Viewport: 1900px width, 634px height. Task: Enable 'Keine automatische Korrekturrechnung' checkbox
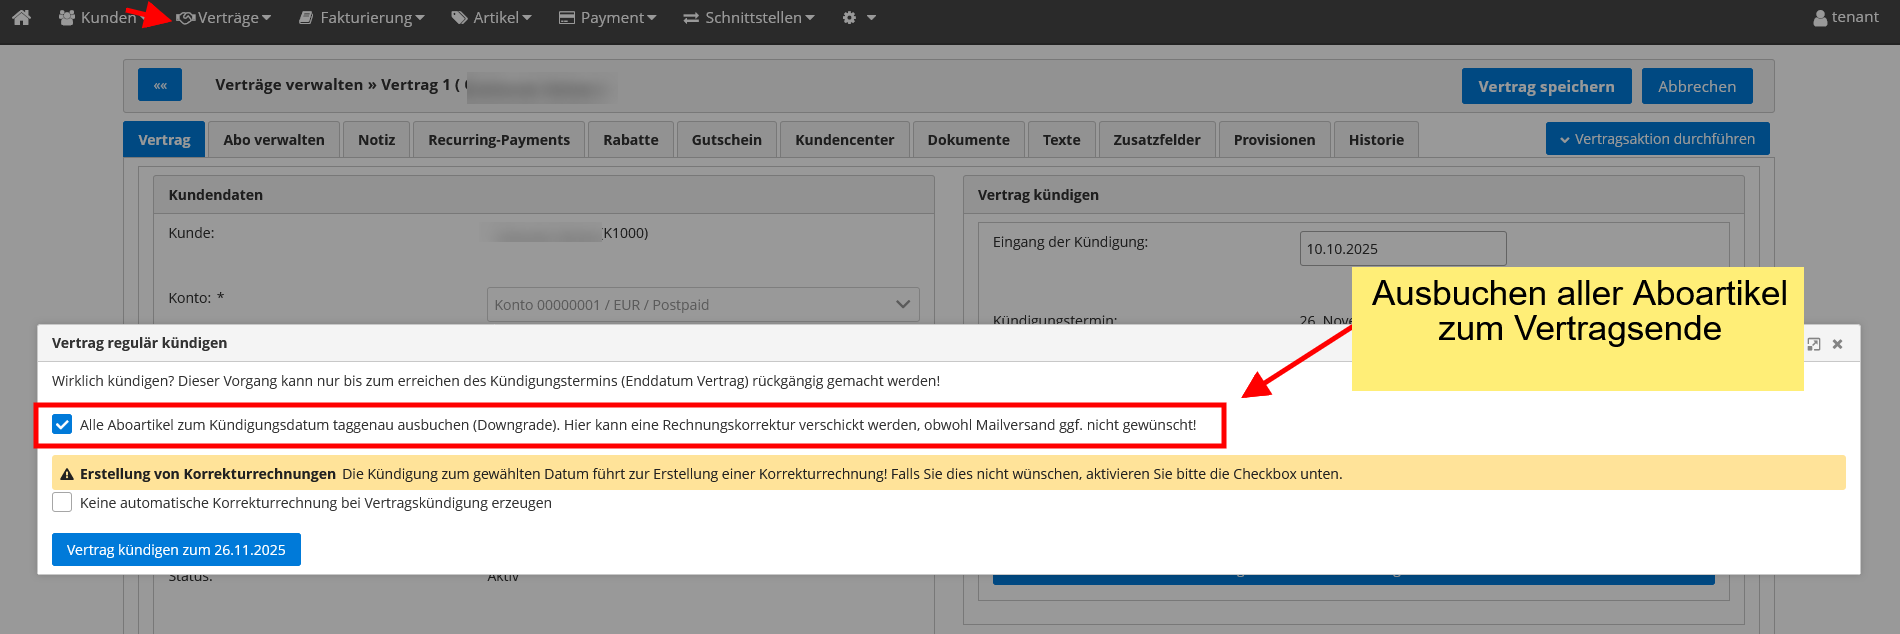62,503
